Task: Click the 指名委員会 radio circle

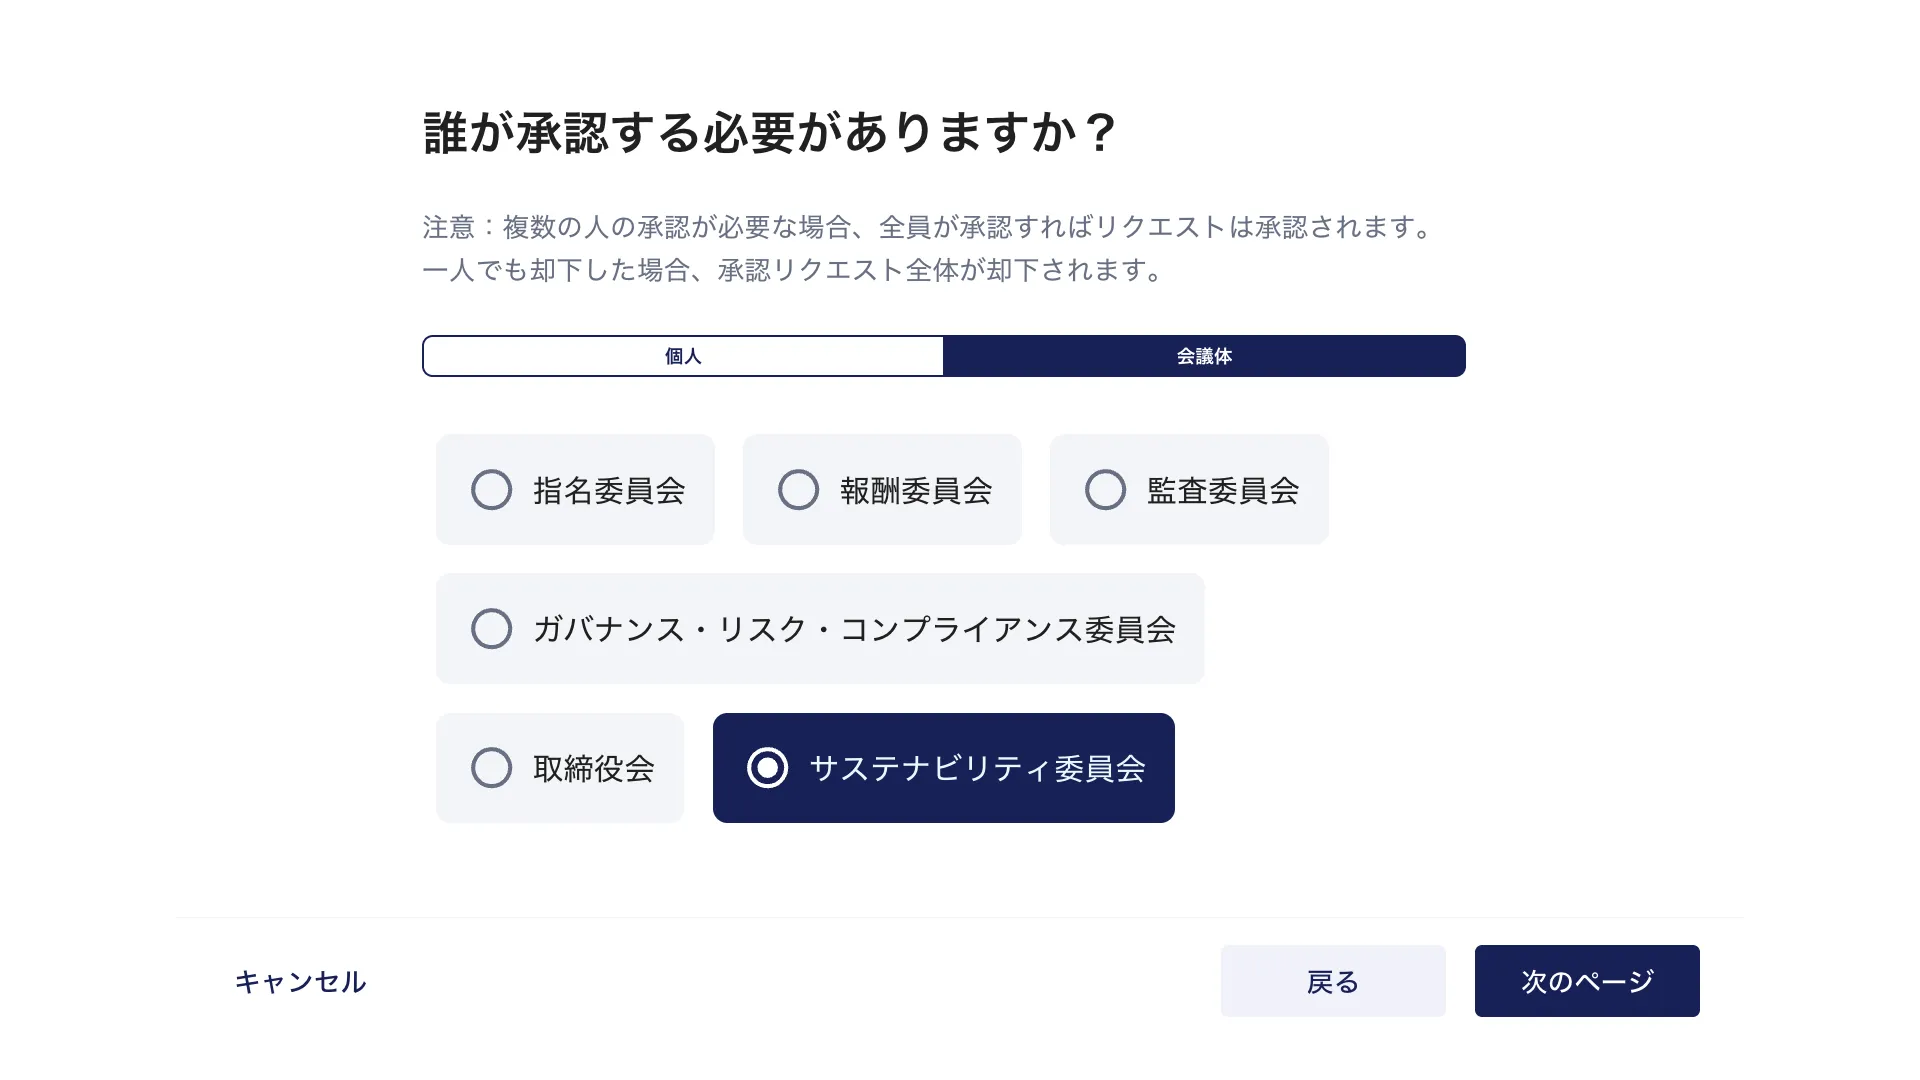Action: pyautogui.click(x=491, y=489)
